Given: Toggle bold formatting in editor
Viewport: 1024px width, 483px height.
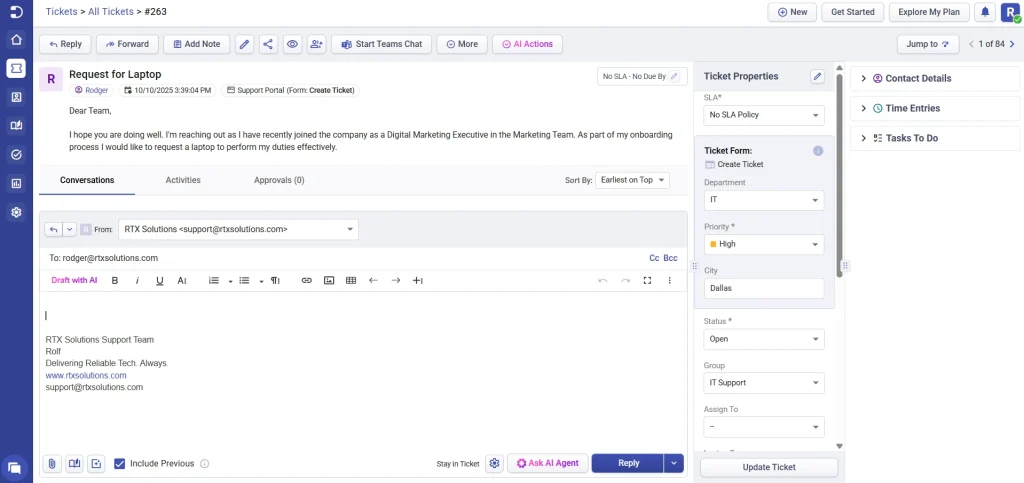Looking at the screenshot, I should (x=115, y=281).
